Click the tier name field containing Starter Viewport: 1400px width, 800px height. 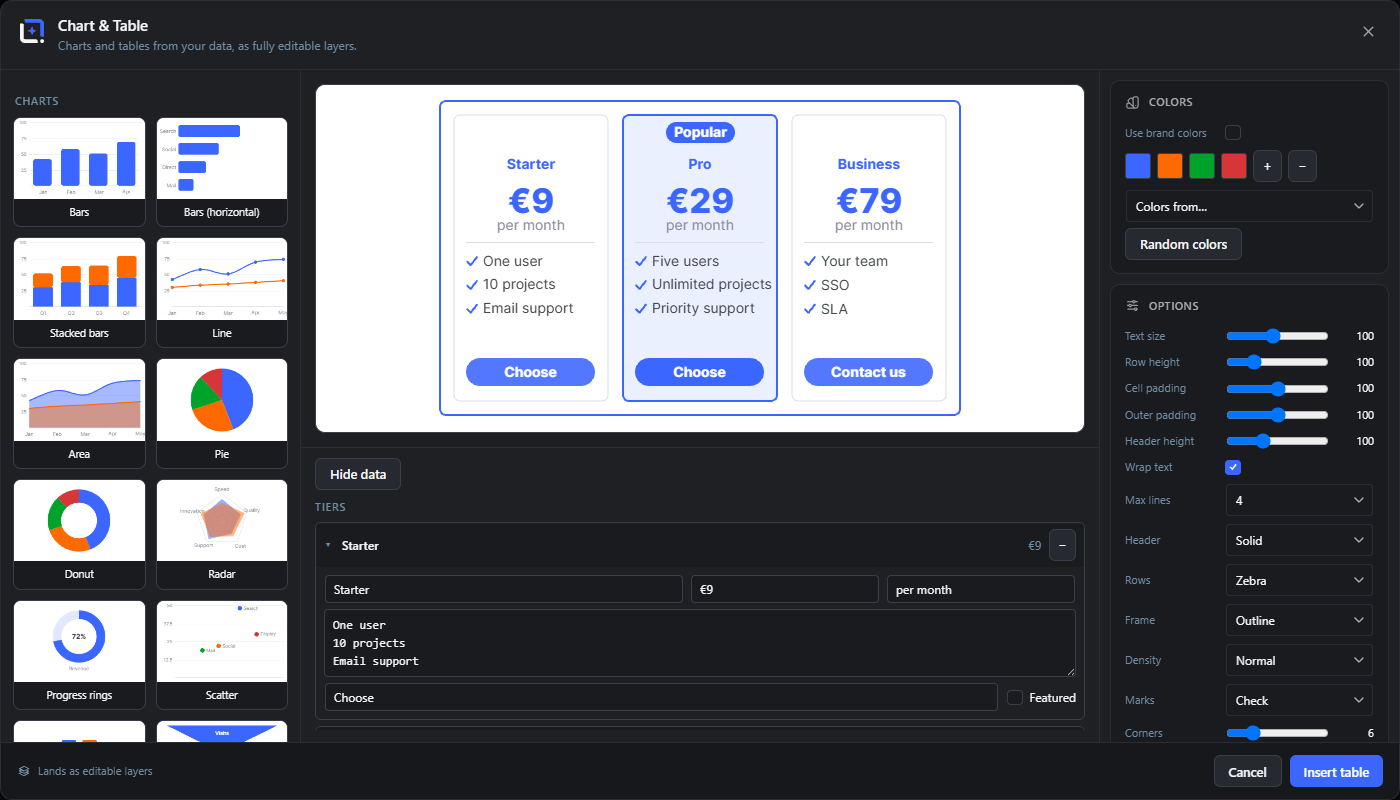point(504,589)
